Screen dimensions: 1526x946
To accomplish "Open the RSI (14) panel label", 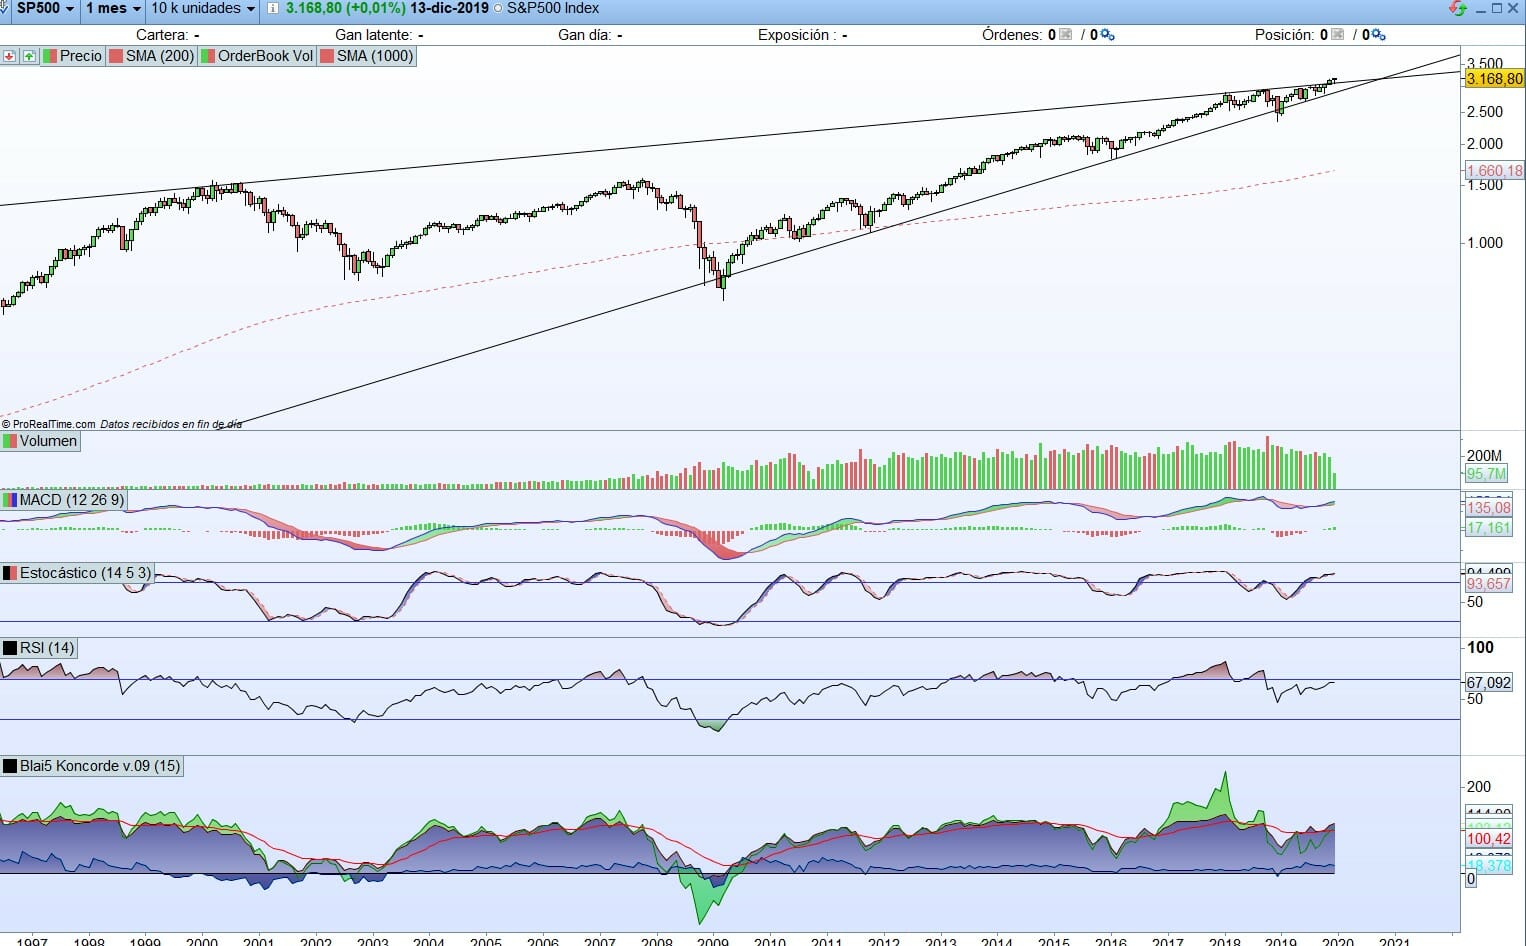I will click(x=39, y=648).
